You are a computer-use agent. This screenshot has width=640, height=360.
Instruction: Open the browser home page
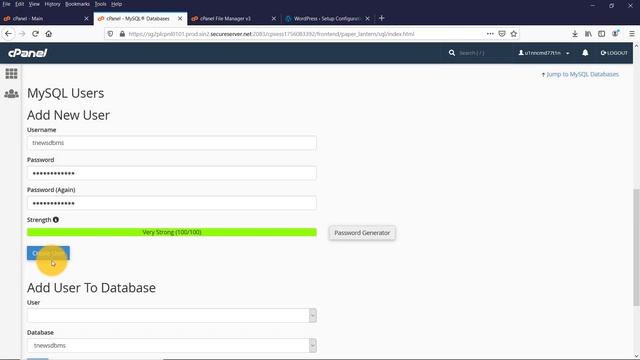49,34
